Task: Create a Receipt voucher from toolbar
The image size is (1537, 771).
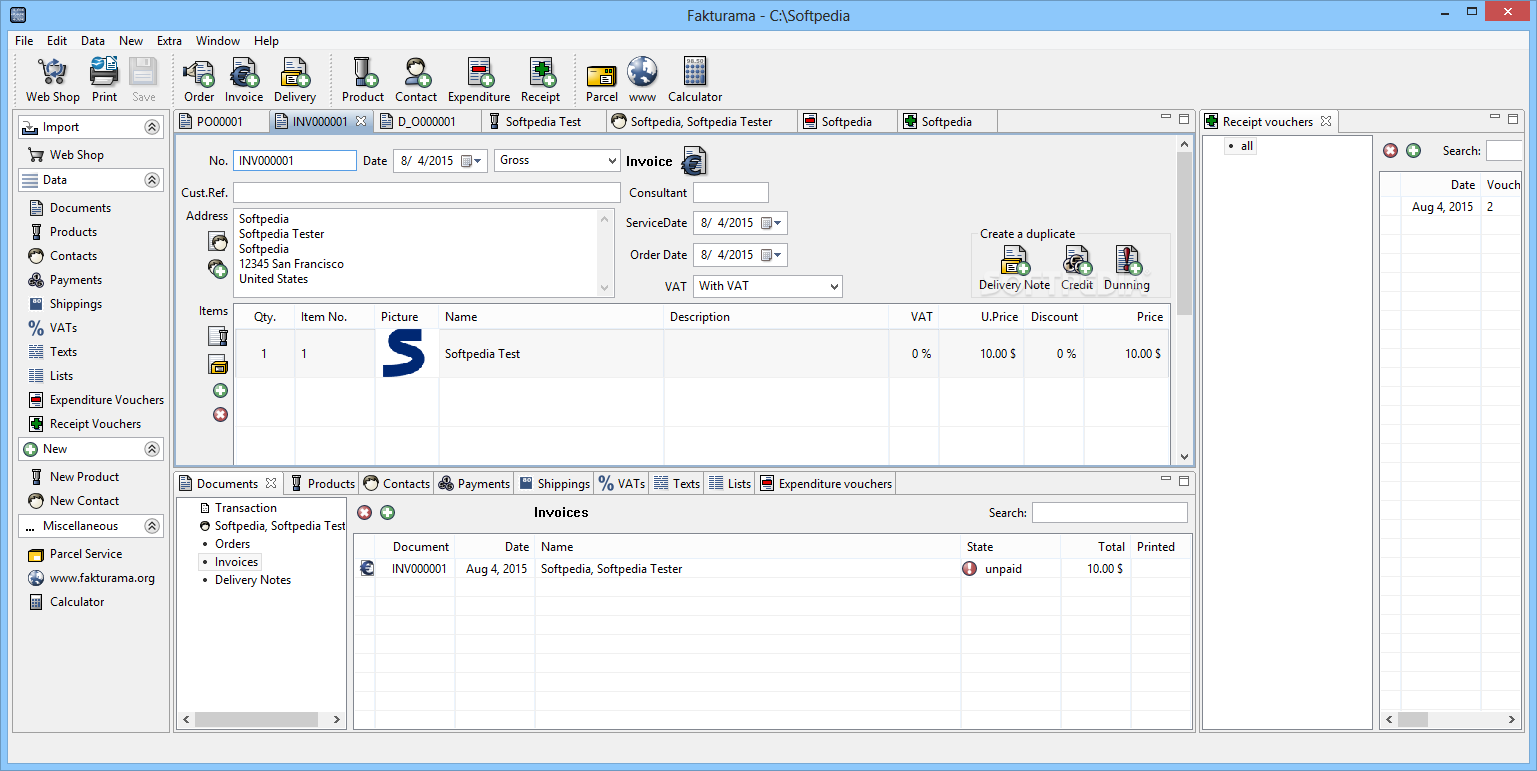Action: [540, 80]
